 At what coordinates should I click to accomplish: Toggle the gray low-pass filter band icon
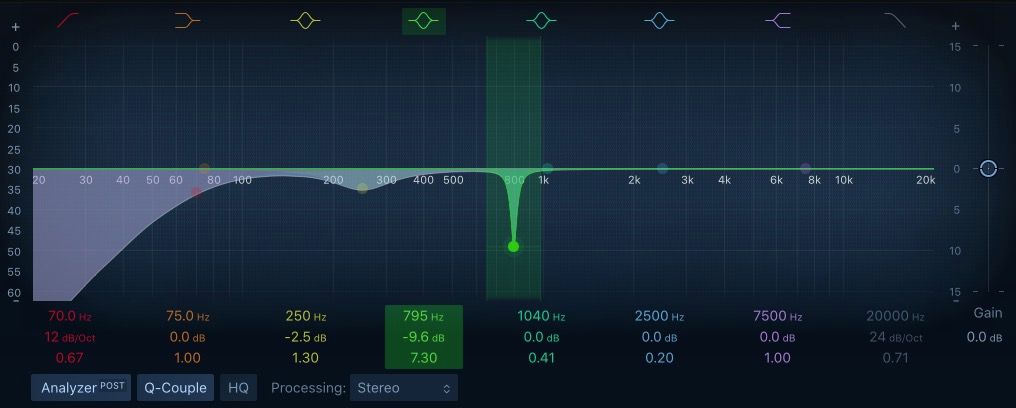coord(895,21)
